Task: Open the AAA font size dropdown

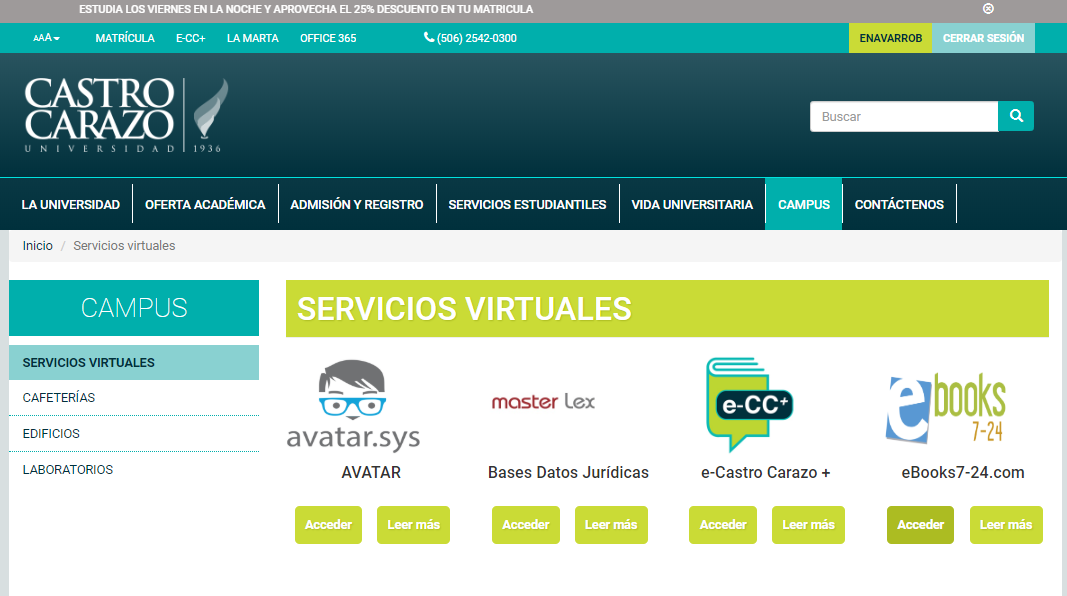Action: point(46,38)
